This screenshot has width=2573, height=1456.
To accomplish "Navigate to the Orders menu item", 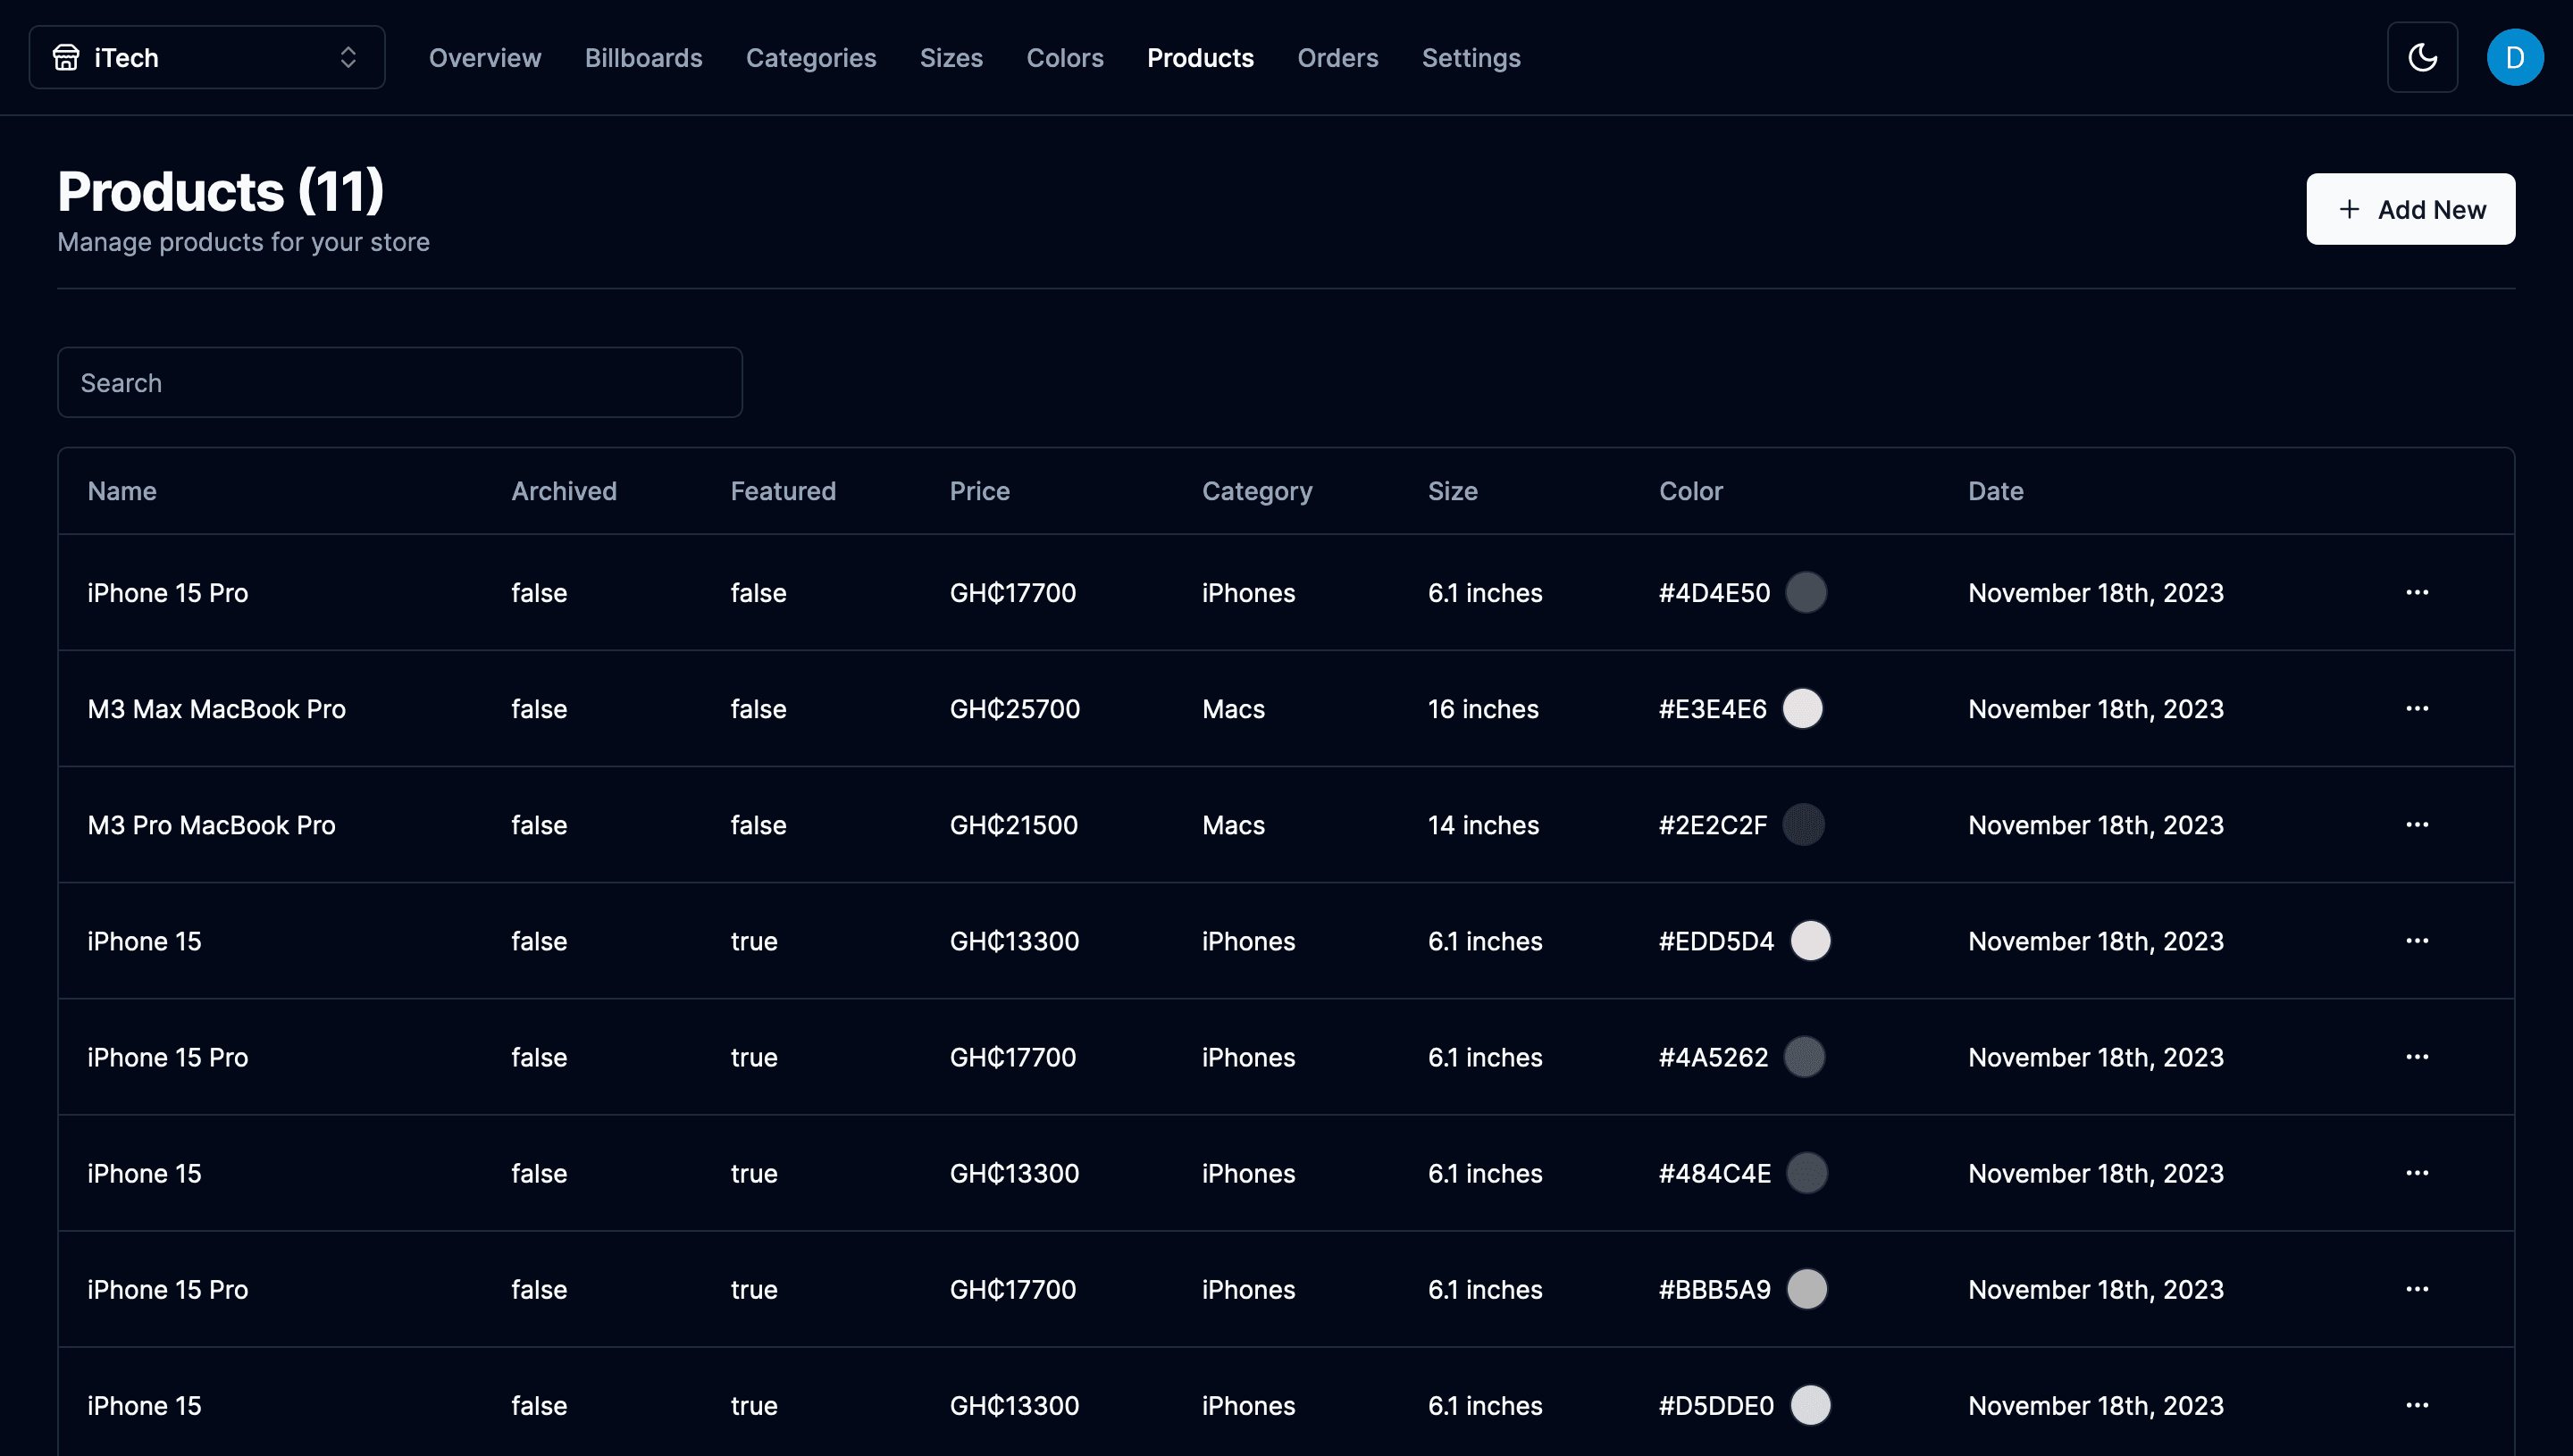I will click(x=1337, y=56).
